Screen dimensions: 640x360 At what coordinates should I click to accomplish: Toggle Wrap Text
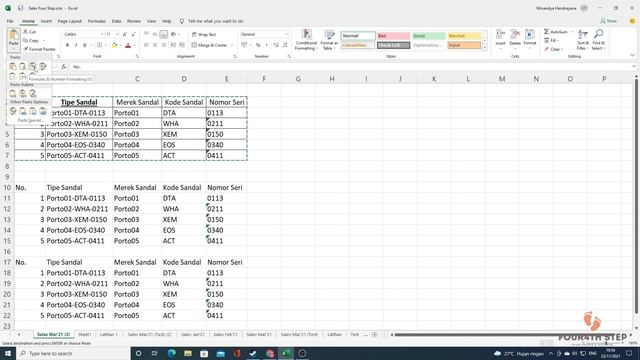click(x=204, y=35)
